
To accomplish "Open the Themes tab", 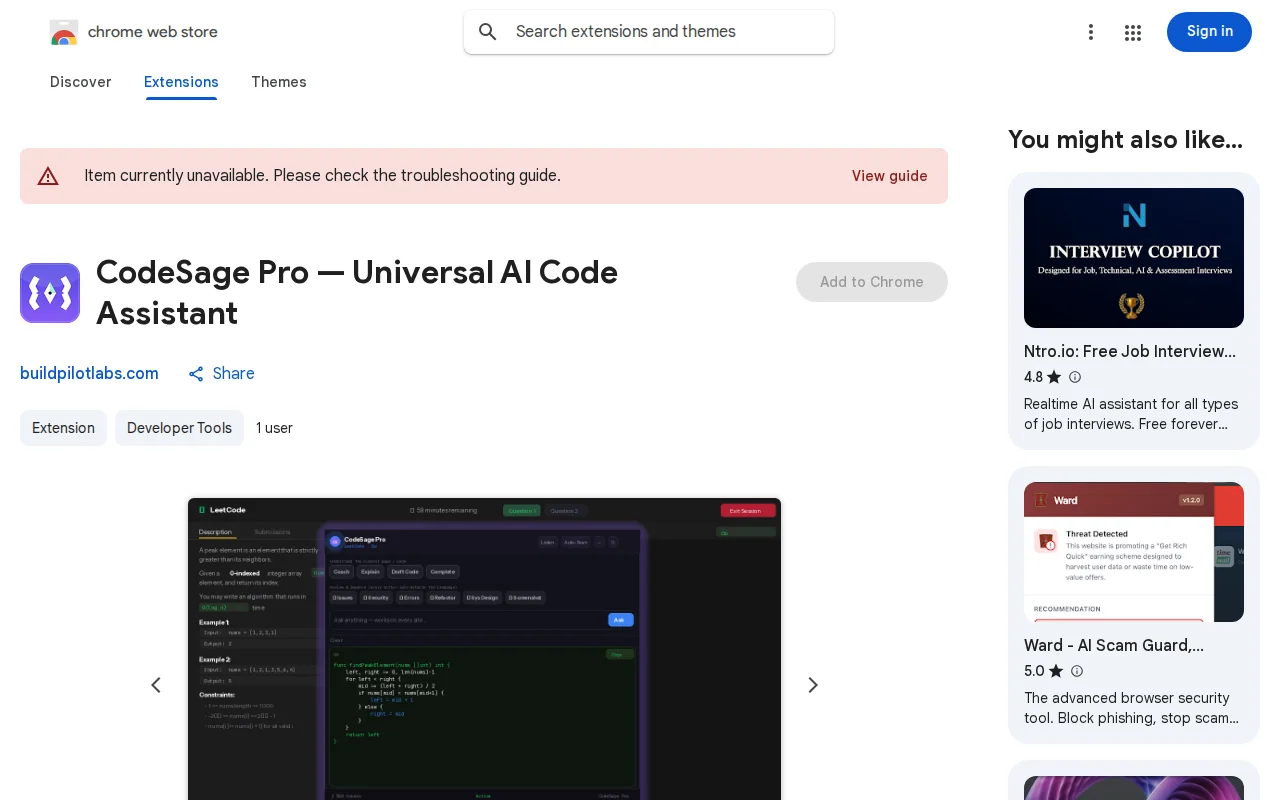I will (x=279, y=82).
